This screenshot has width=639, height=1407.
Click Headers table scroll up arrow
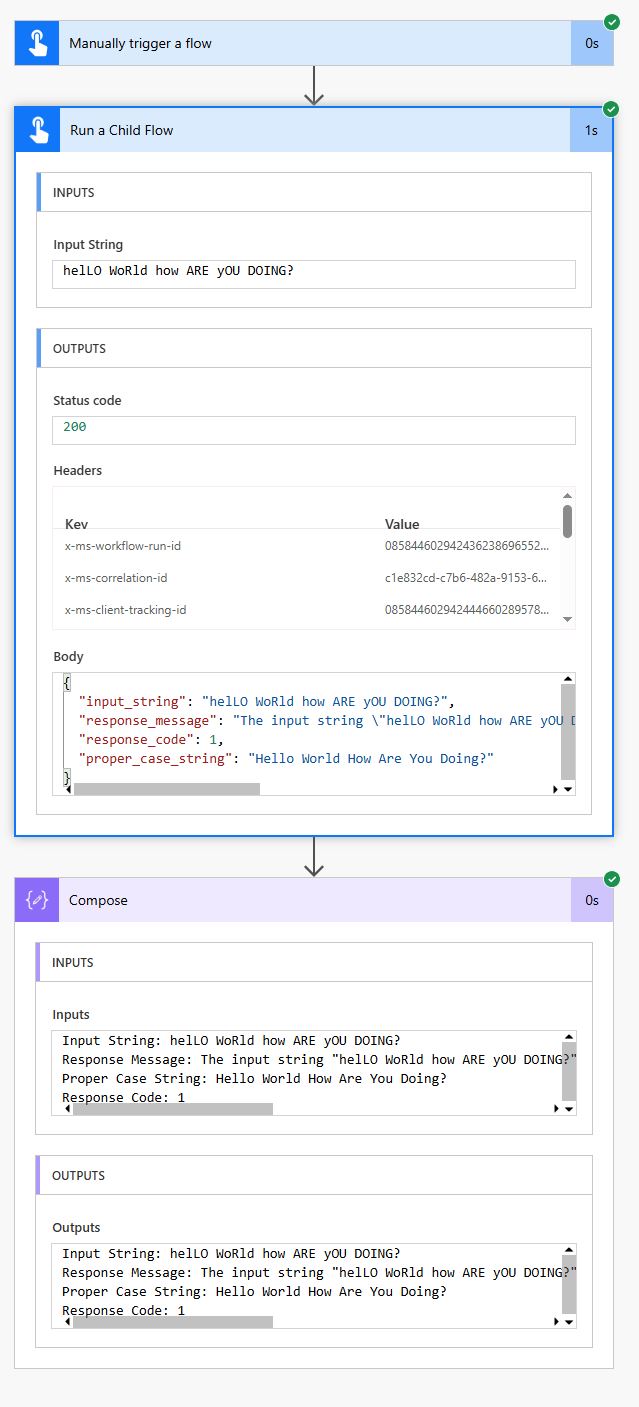pyautogui.click(x=567, y=495)
